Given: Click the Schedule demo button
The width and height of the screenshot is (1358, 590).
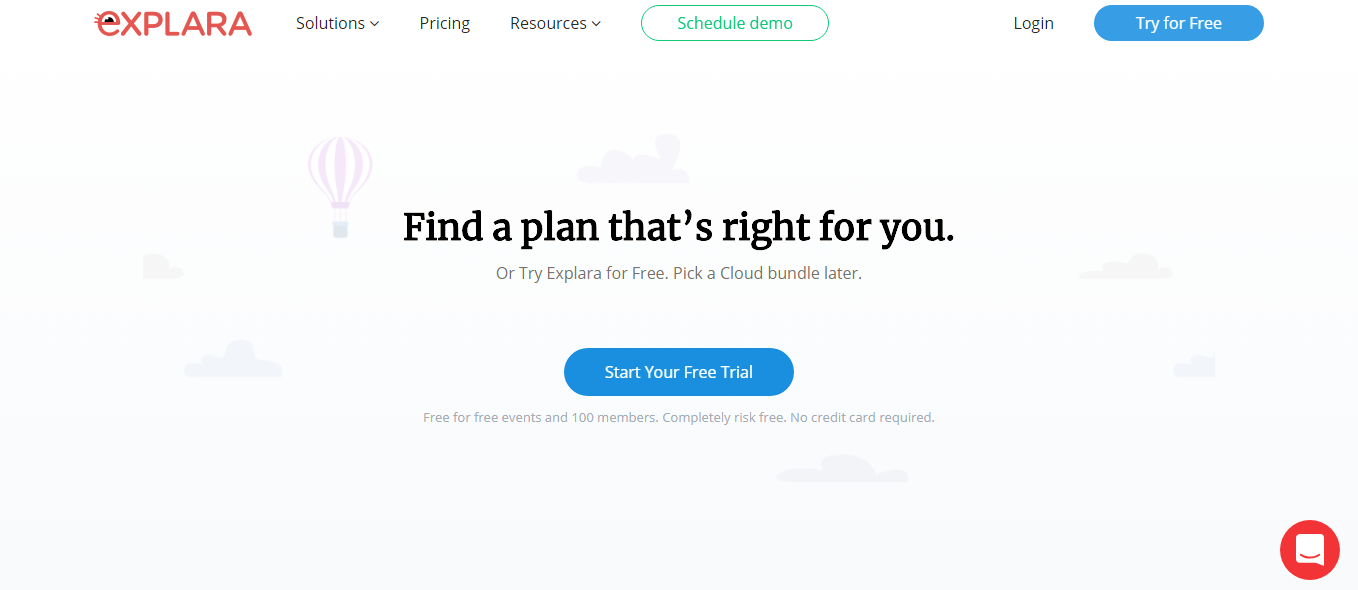Looking at the screenshot, I should click(x=735, y=23).
